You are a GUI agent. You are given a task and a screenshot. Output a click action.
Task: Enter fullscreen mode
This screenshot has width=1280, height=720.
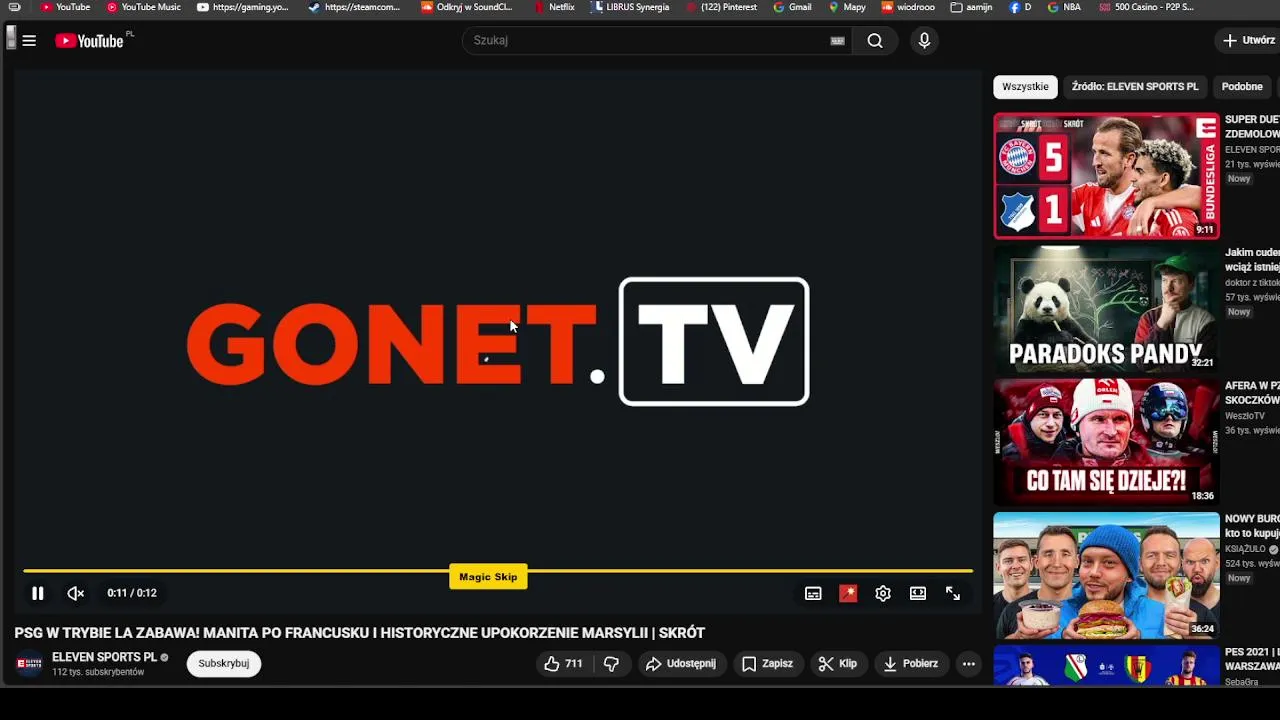(953, 593)
